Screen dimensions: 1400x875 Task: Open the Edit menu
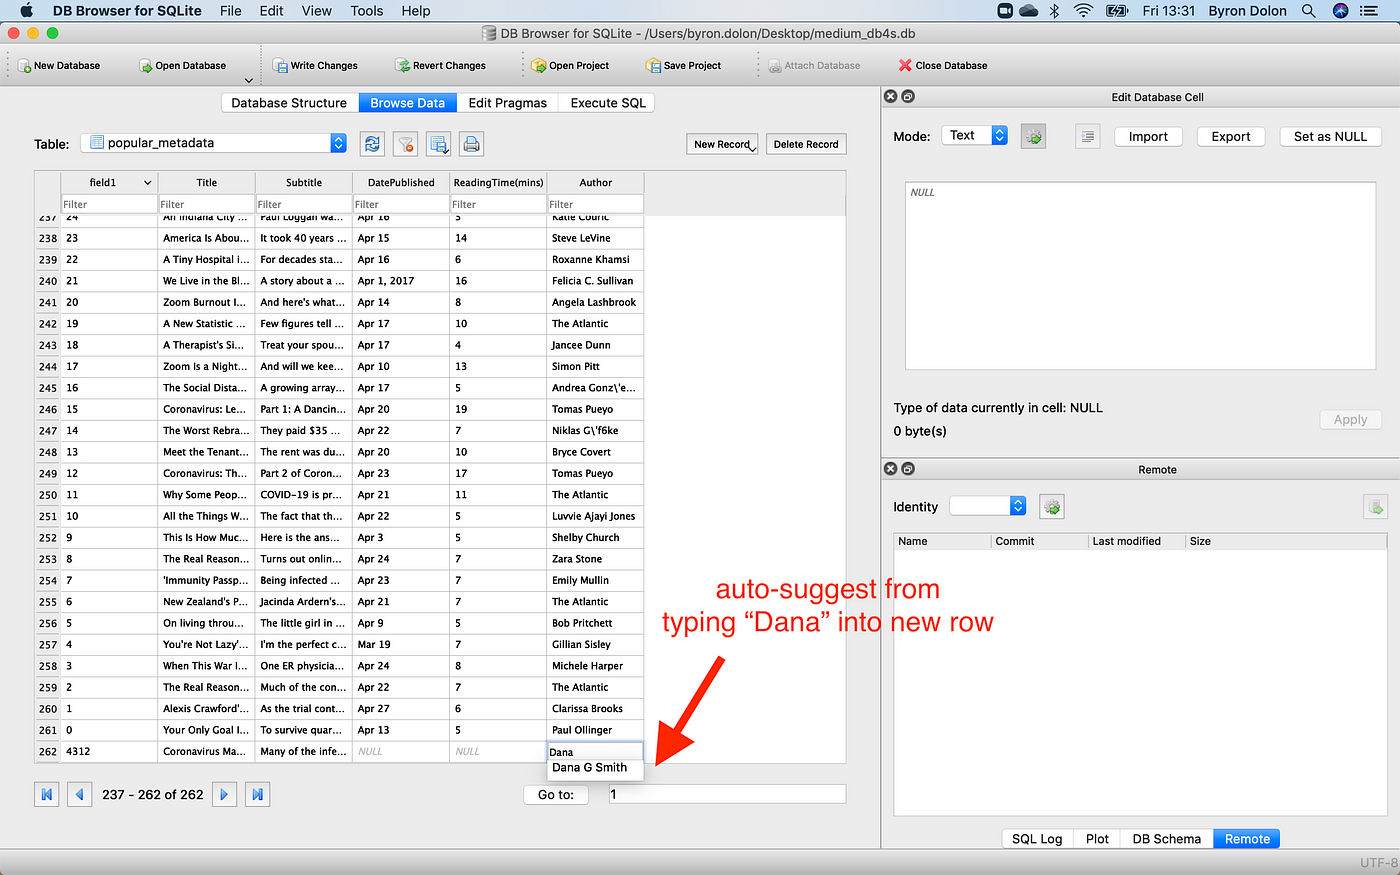pyautogui.click(x=271, y=11)
